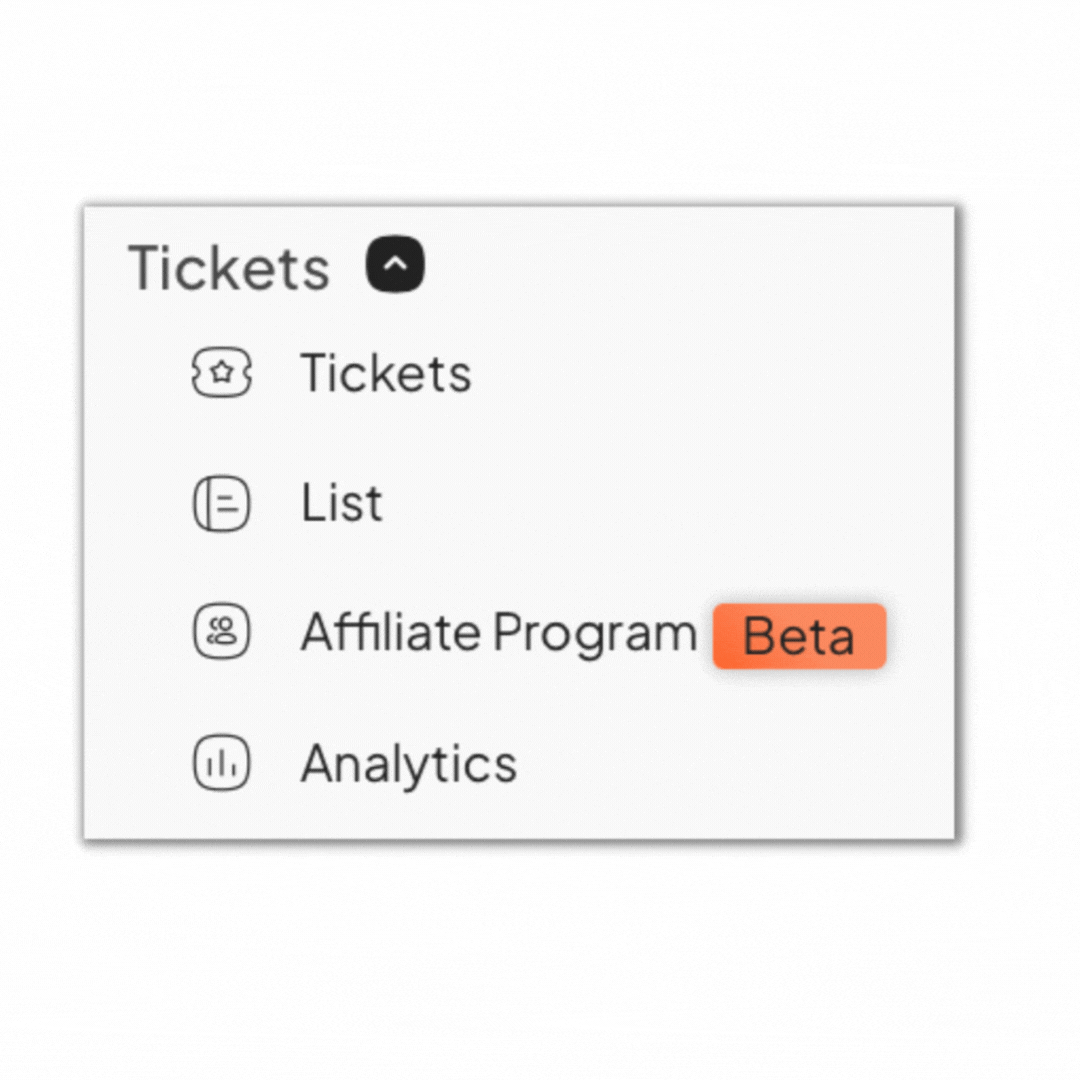Select the Affiliate Program people icon
1080x1080 pixels.
pyautogui.click(x=221, y=633)
